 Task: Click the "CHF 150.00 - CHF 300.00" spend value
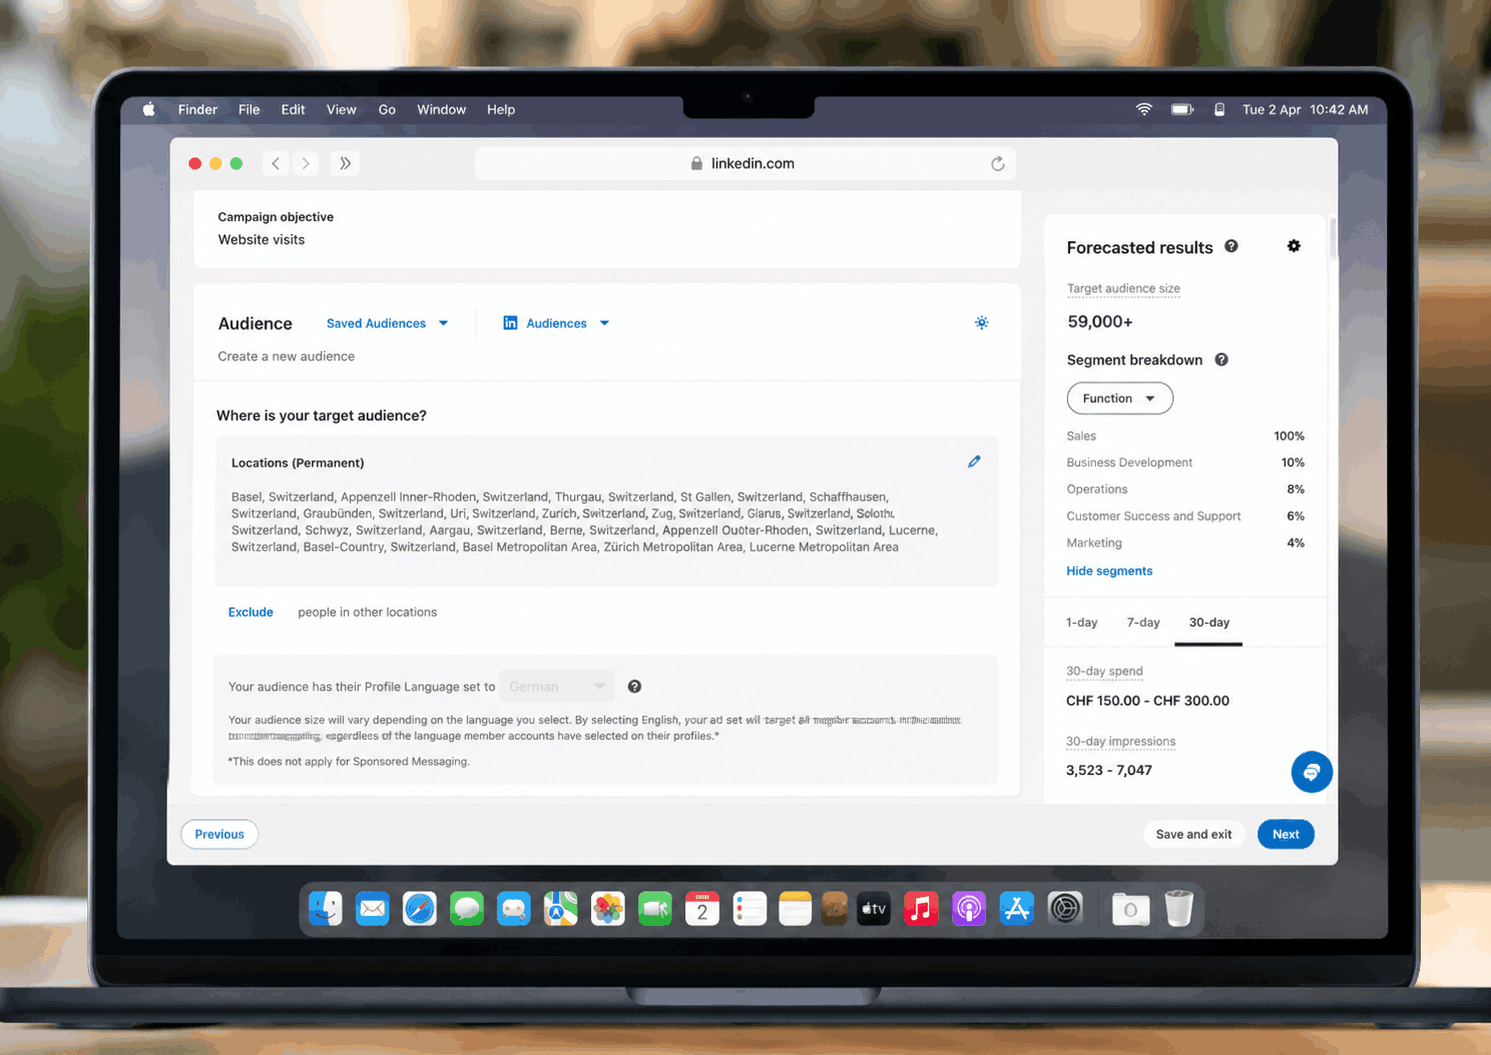pos(1148,701)
